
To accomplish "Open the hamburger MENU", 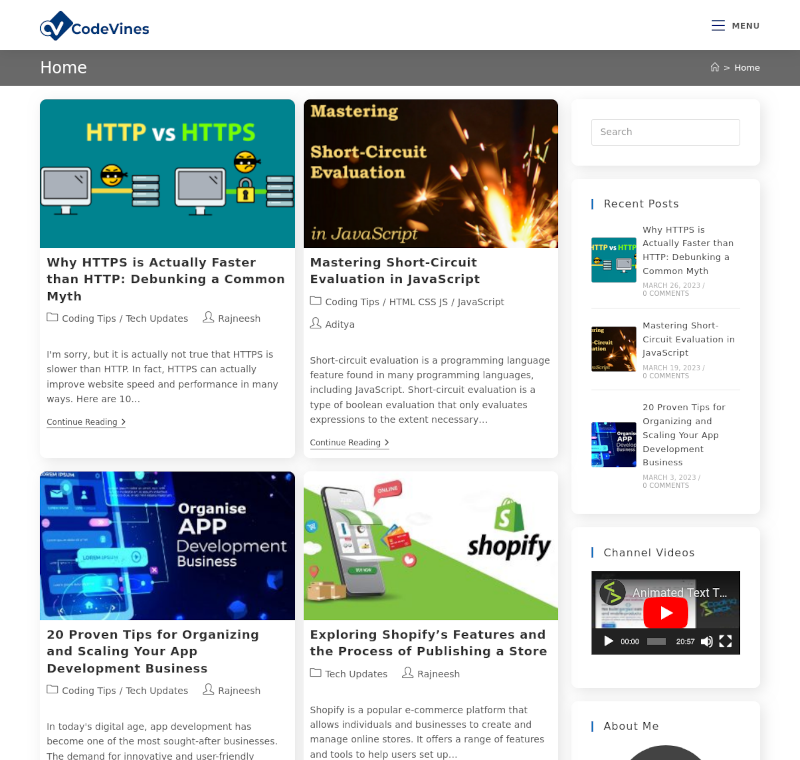I will tap(735, 26).
